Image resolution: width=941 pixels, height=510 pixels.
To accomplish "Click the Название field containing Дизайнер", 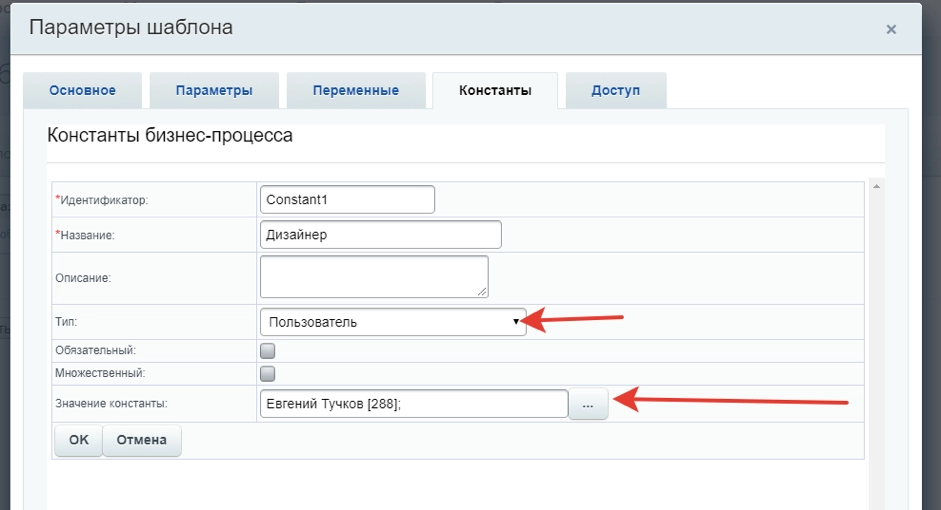I will click(x=379, y=235).
